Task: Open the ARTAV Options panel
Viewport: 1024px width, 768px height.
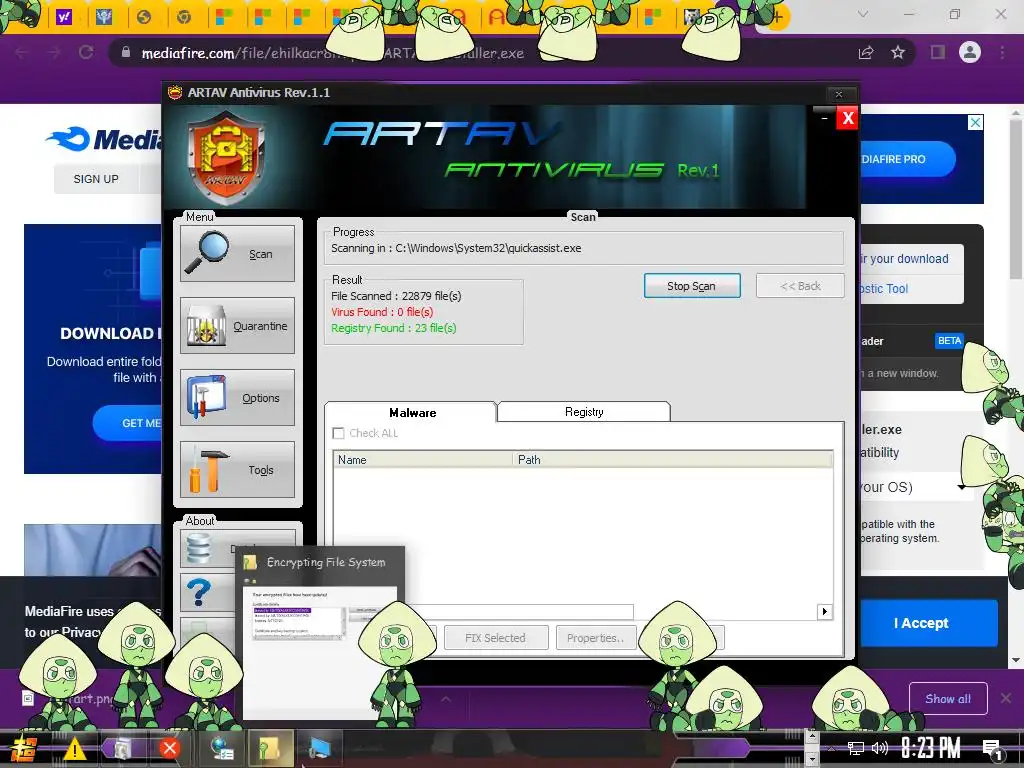Action: click(x=237, y=397)
